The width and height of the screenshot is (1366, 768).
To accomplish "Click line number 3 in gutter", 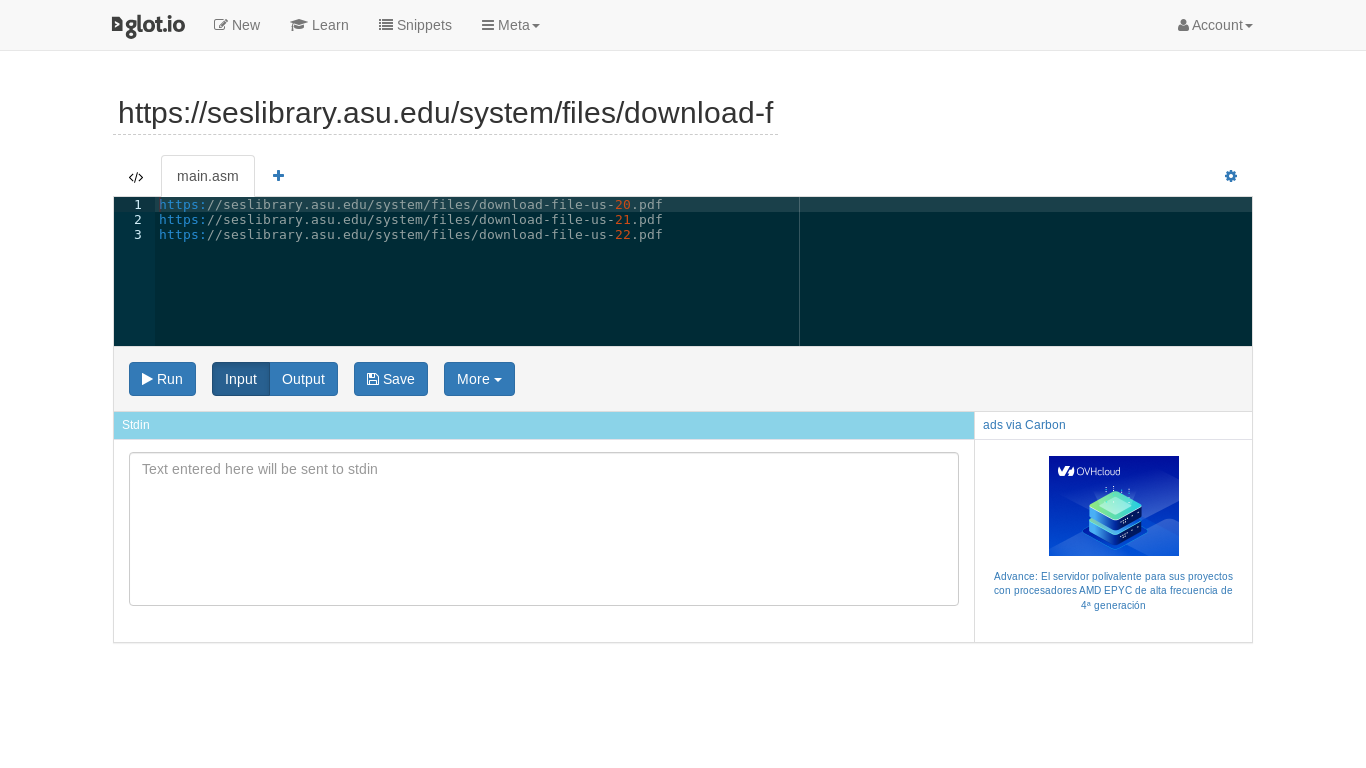I will click(x=138, y=235).
